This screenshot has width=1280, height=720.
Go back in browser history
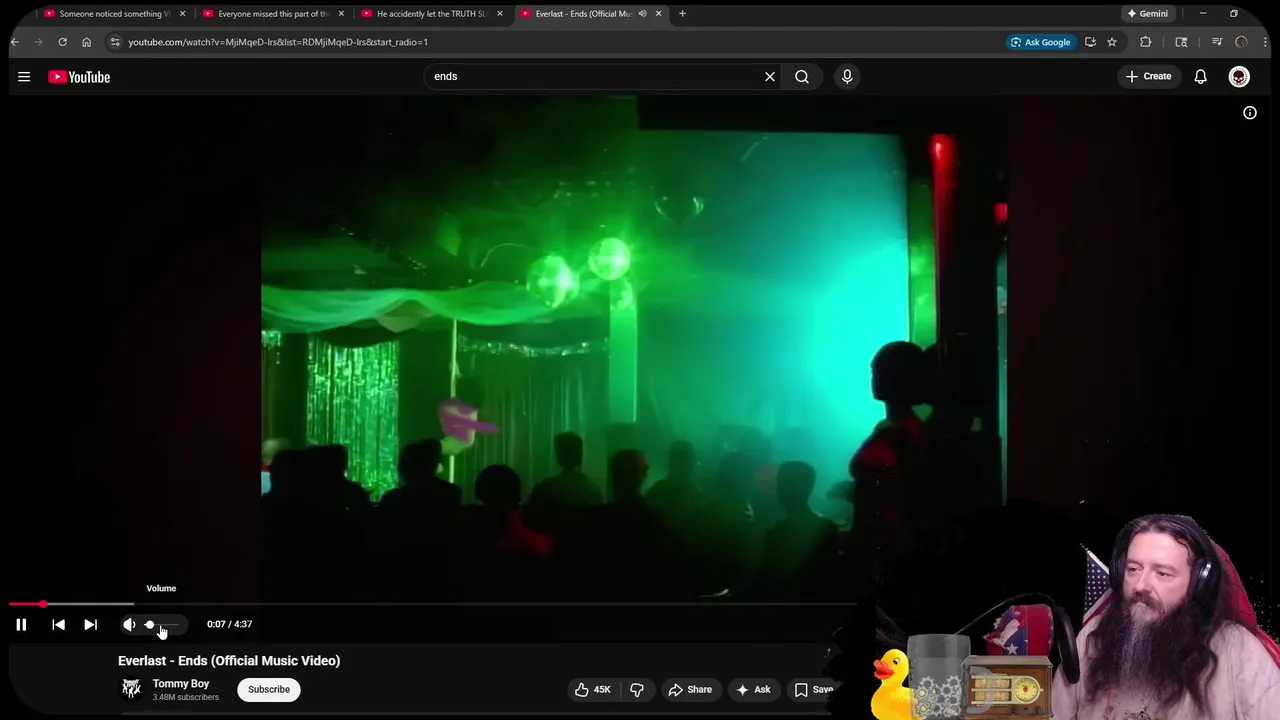coord(15,42)
